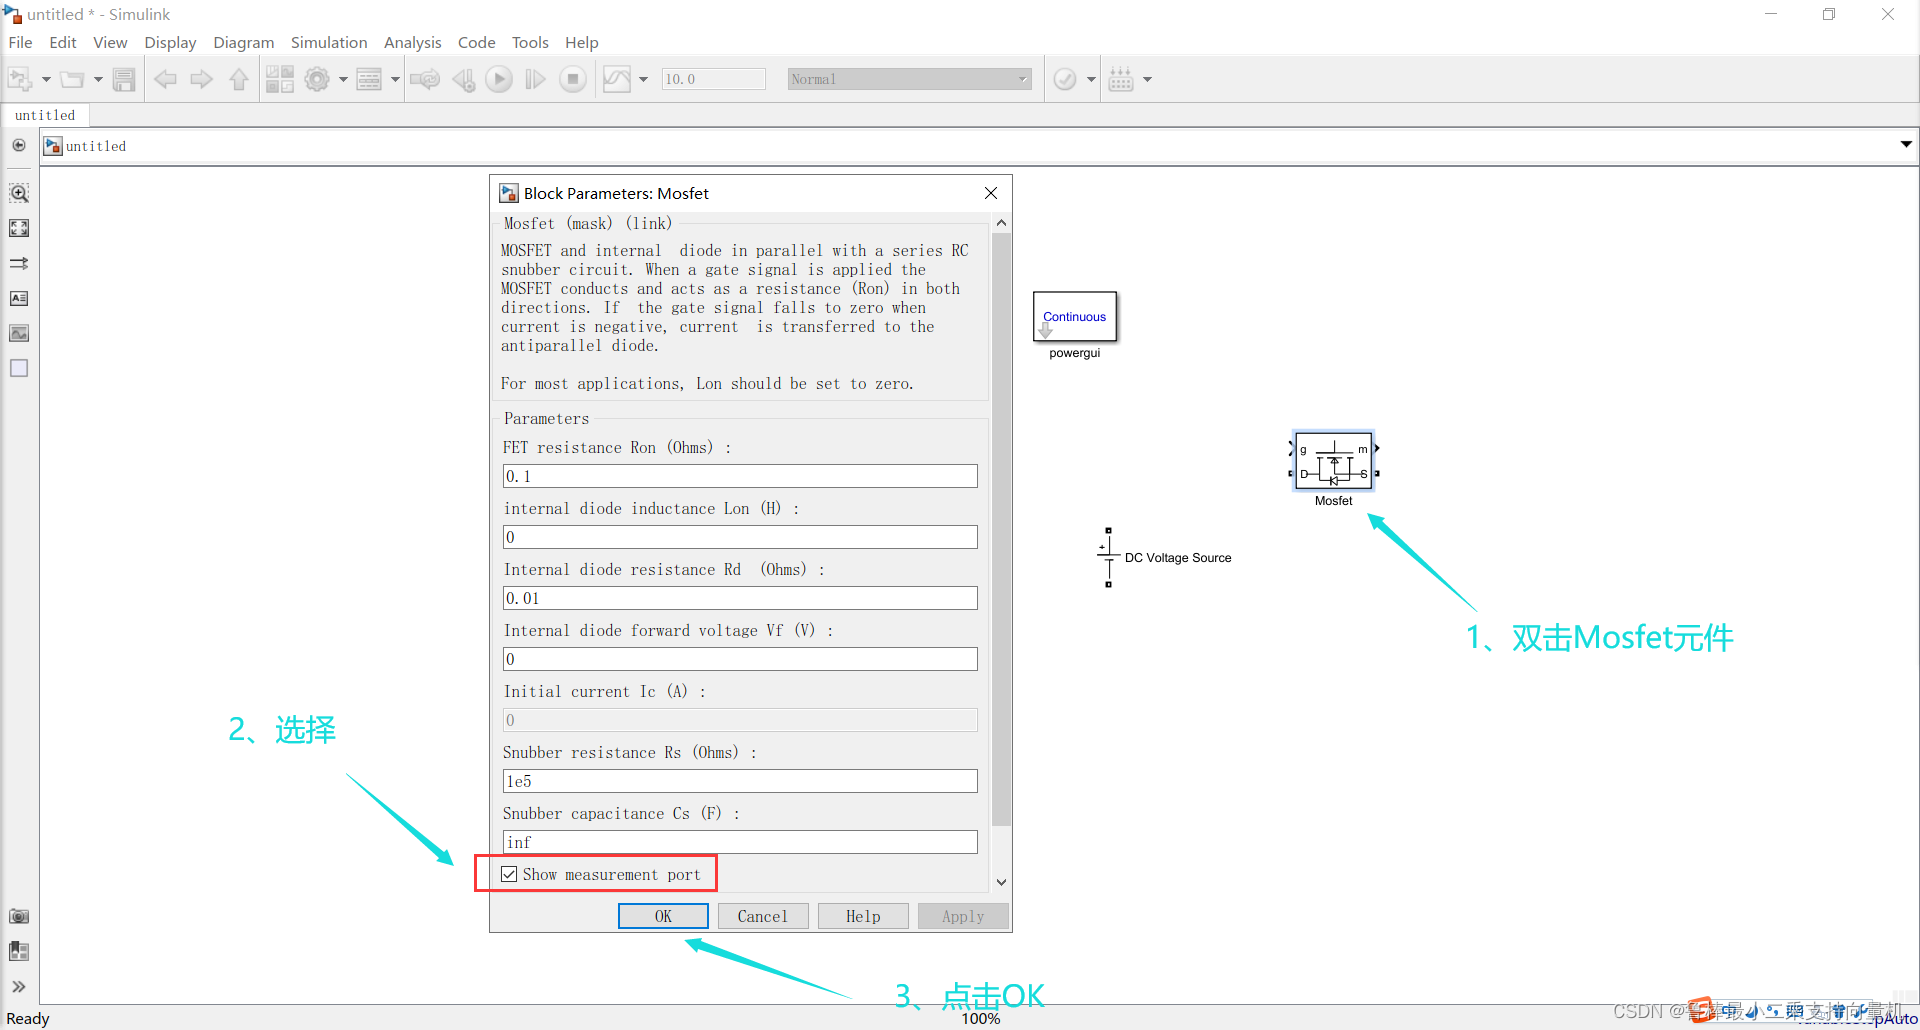Click the simulation stop time field

click(713, 79)
